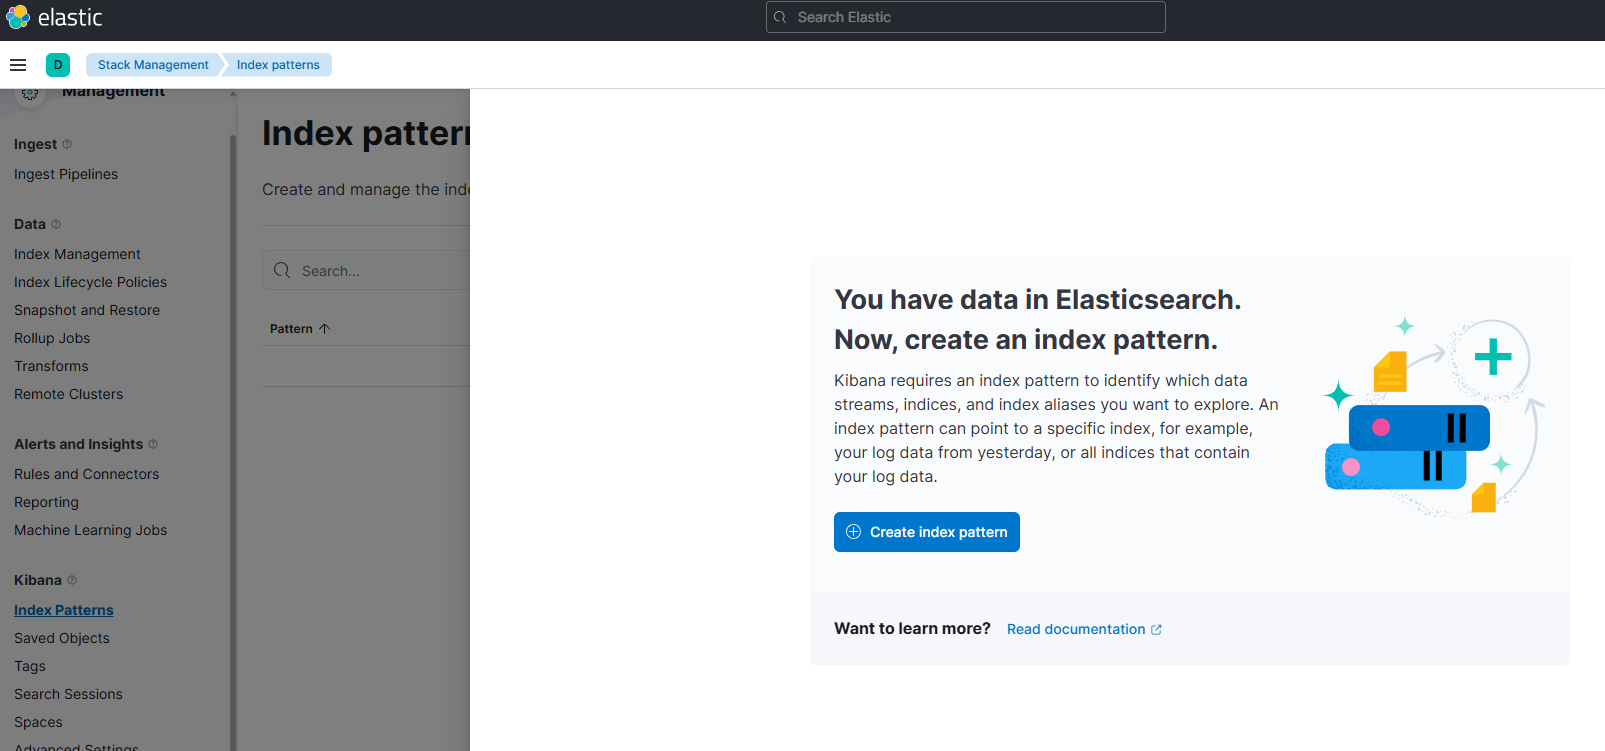
Task: Click the Search Elastic magnifier icon
Action: 780,17
